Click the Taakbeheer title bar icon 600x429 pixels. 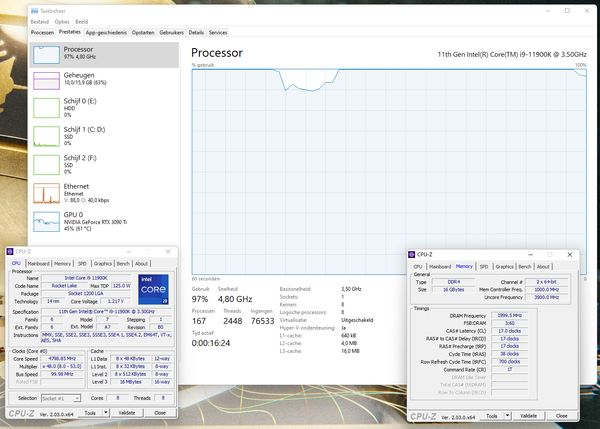point(6,5)
